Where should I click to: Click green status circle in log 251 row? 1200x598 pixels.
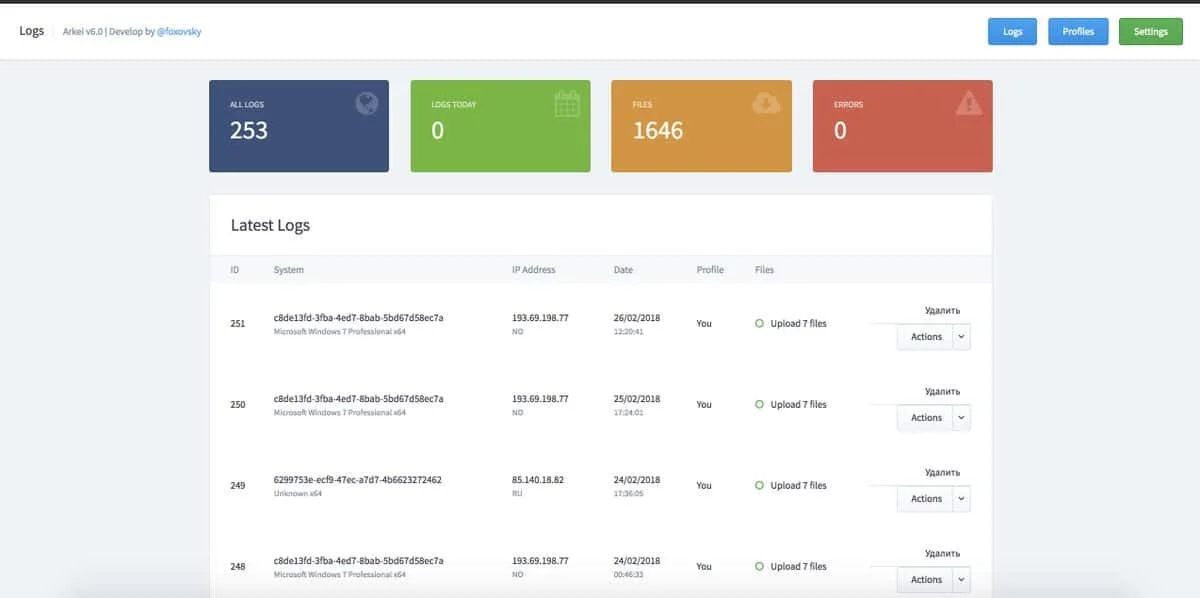coord(760,323)
